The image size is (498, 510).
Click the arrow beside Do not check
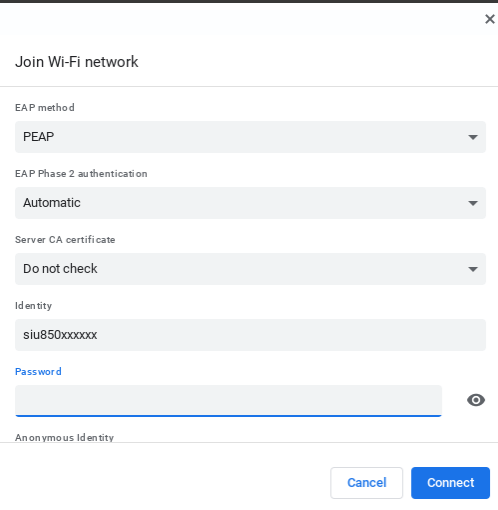[x=473, y=269]
